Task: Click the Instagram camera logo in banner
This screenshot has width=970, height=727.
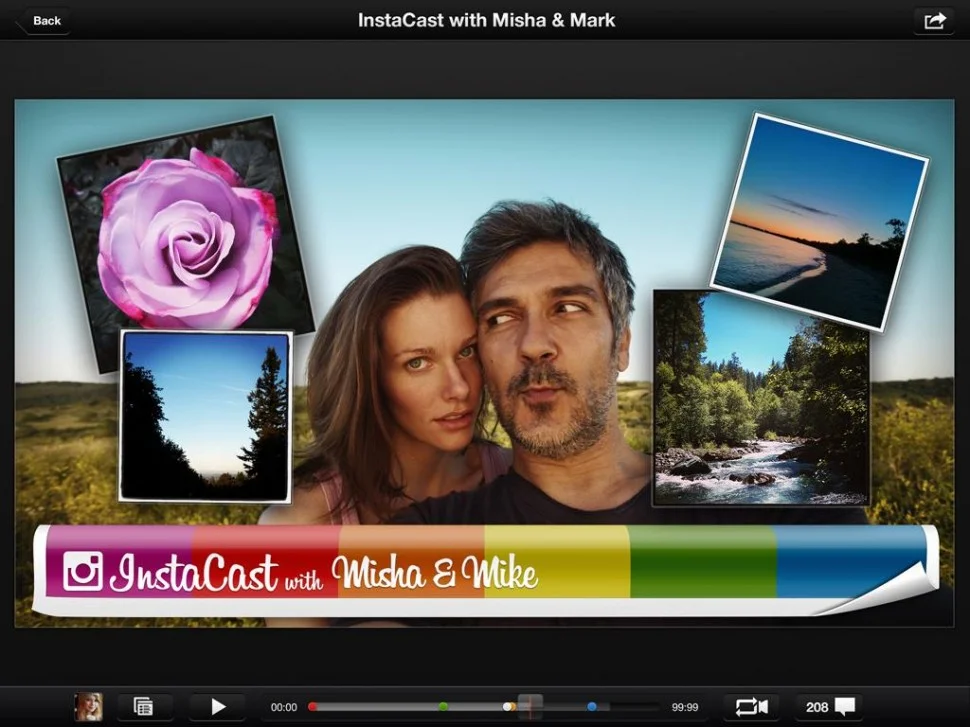Action: pyautogui.click(x=83, y=571)
